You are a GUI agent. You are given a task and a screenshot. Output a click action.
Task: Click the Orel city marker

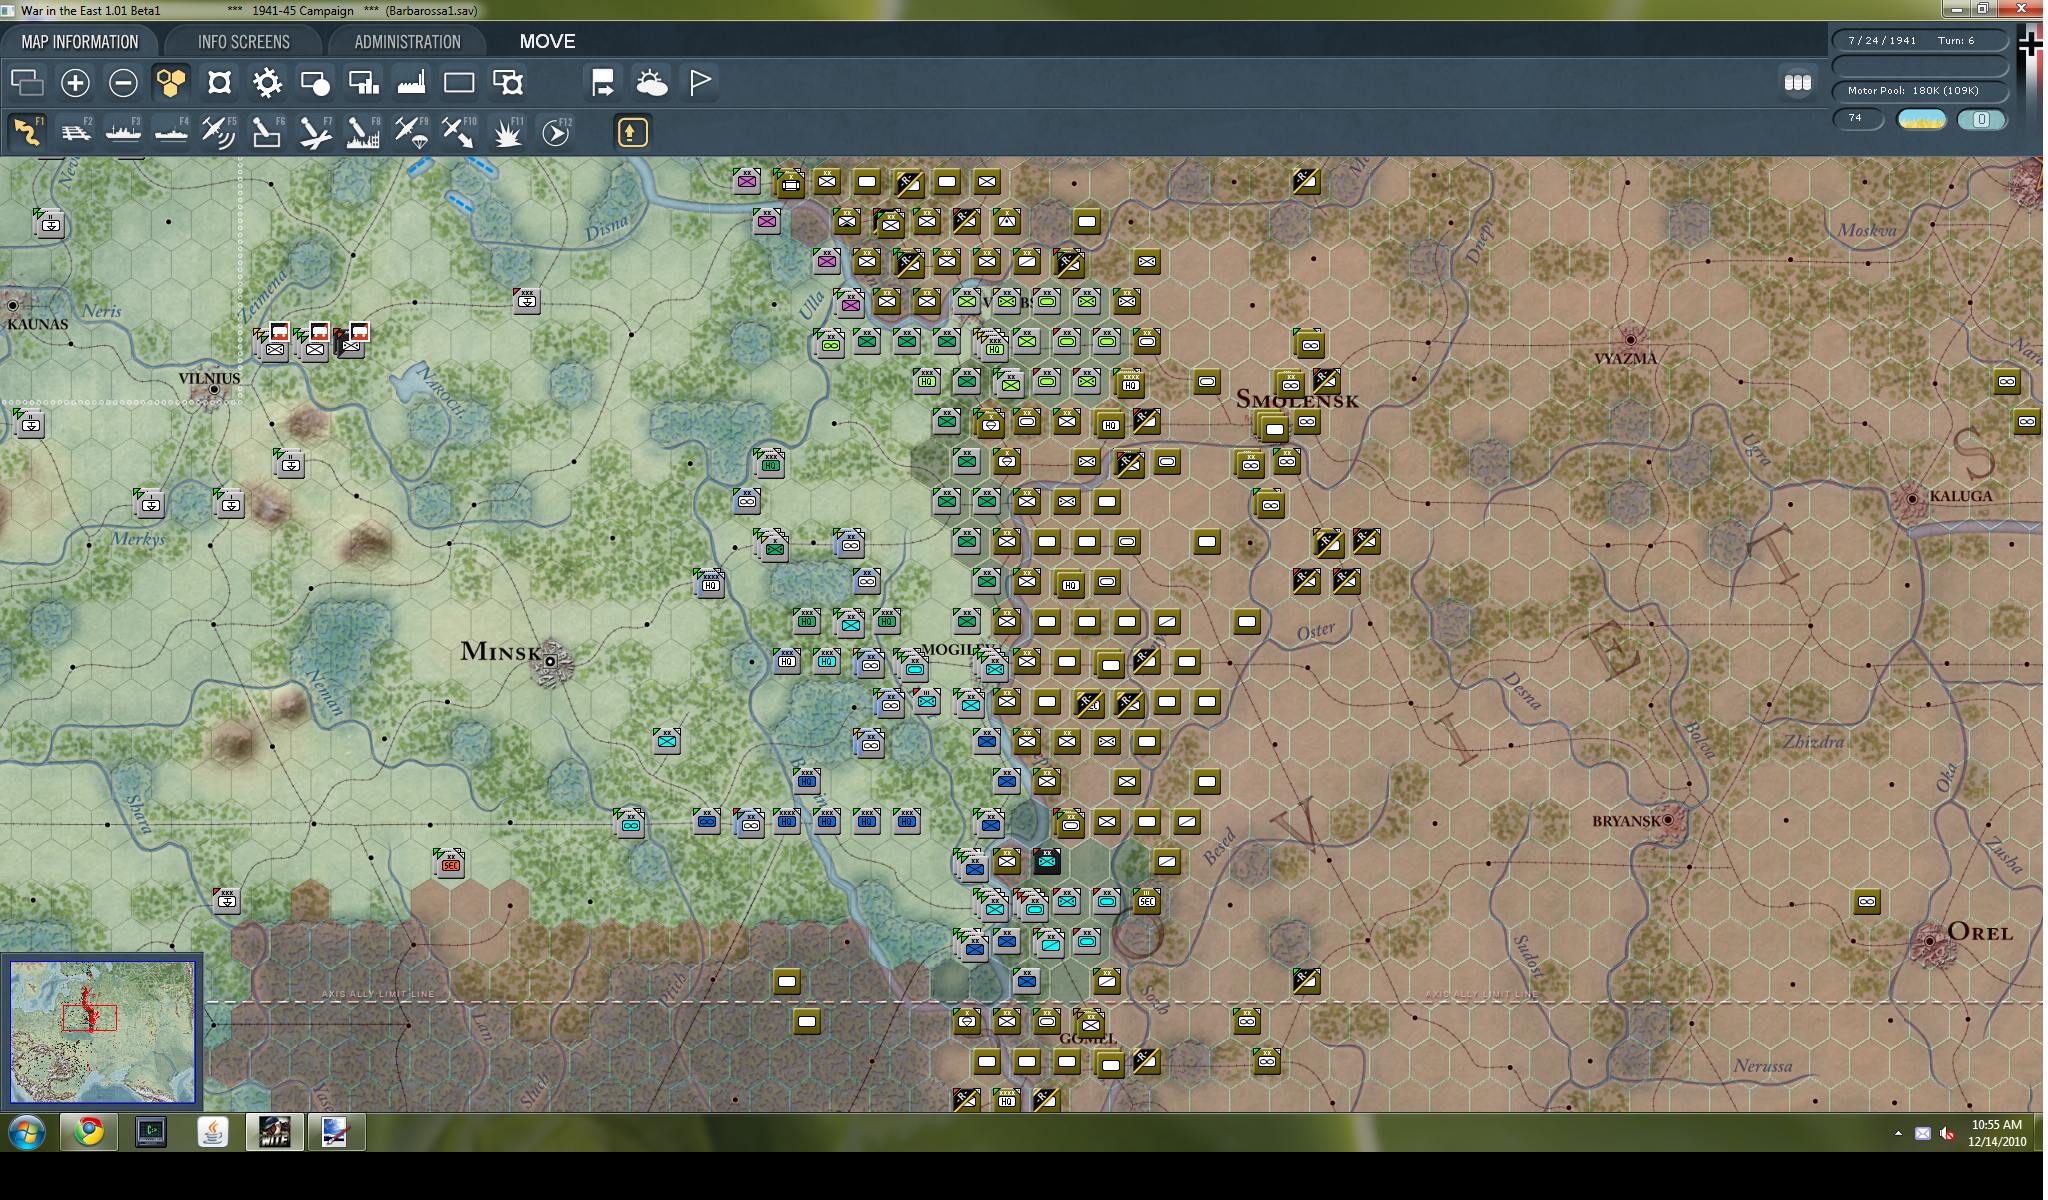[1930, 941]
